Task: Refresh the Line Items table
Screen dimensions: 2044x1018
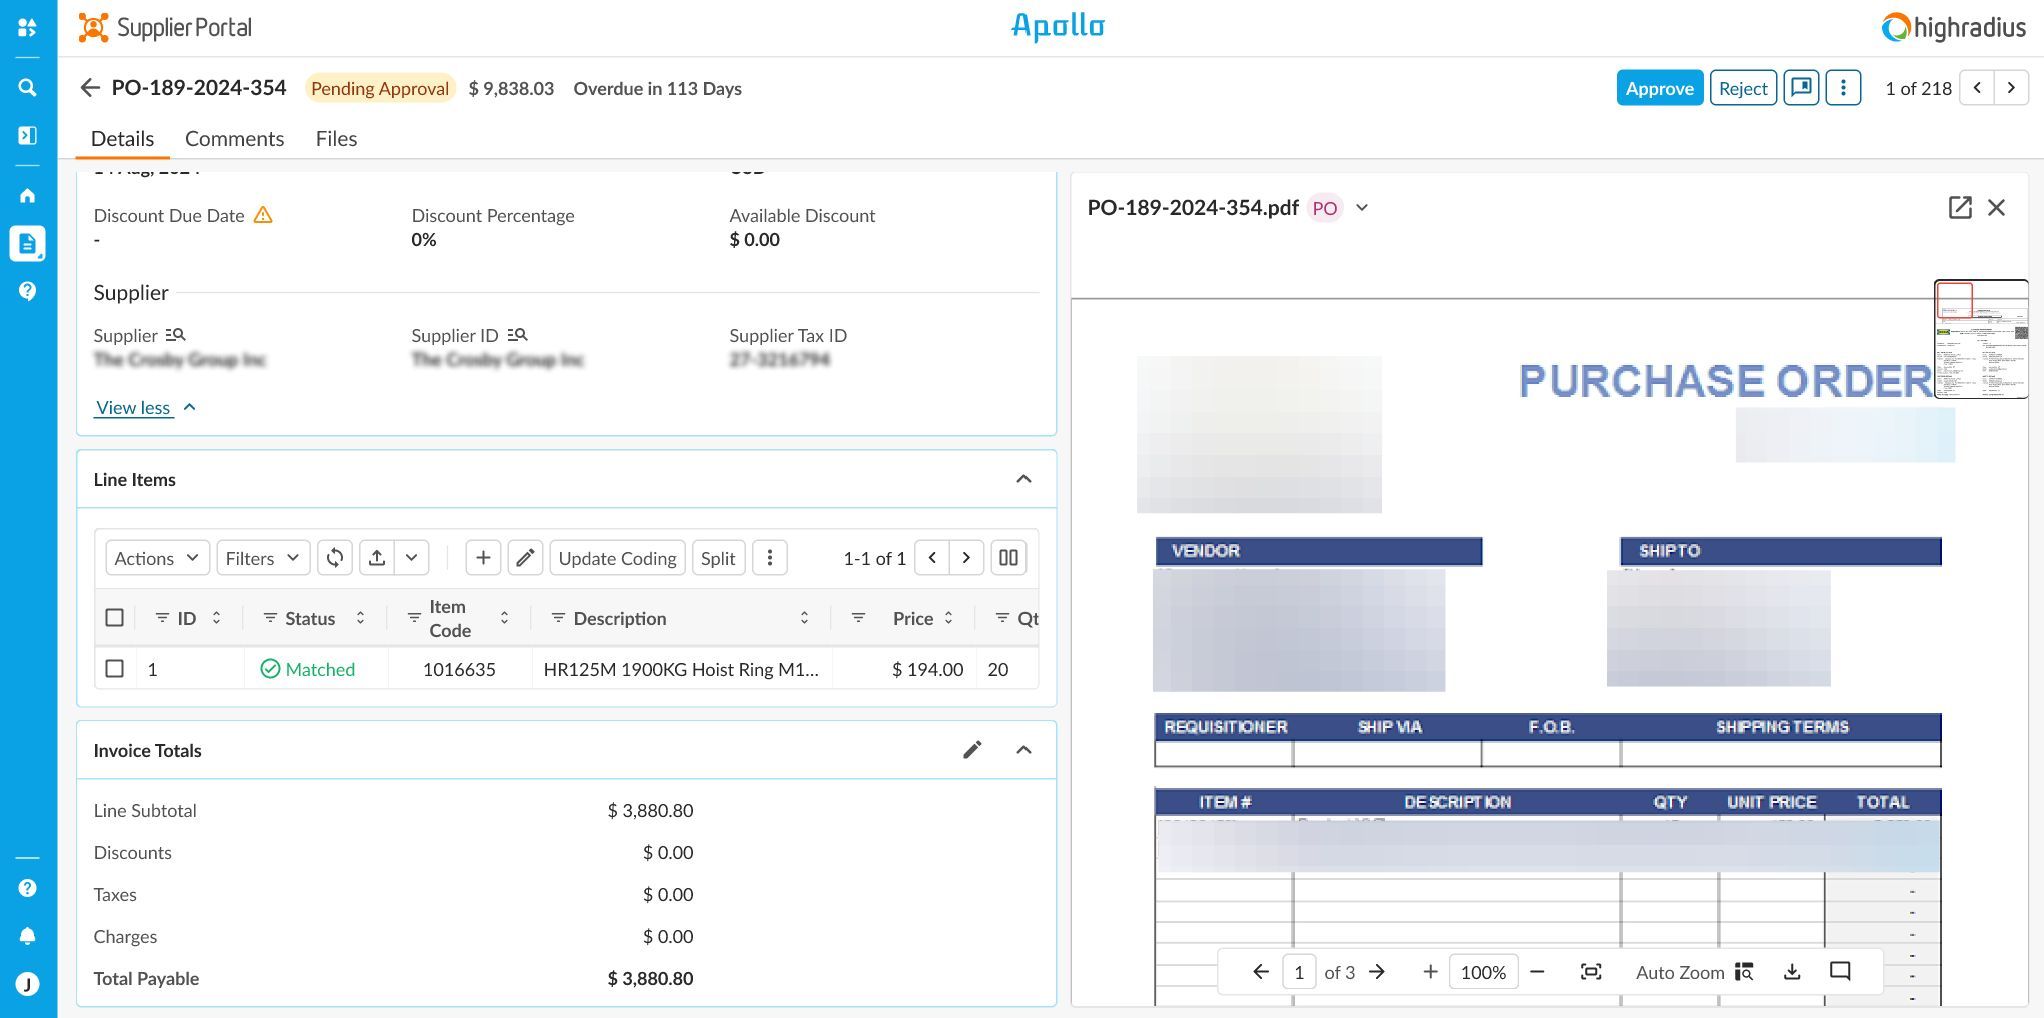Action: coord(335,558)
